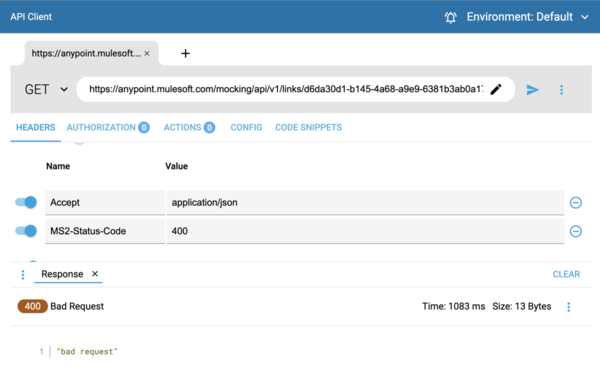Open response options menu beside Size

[569, 307]
